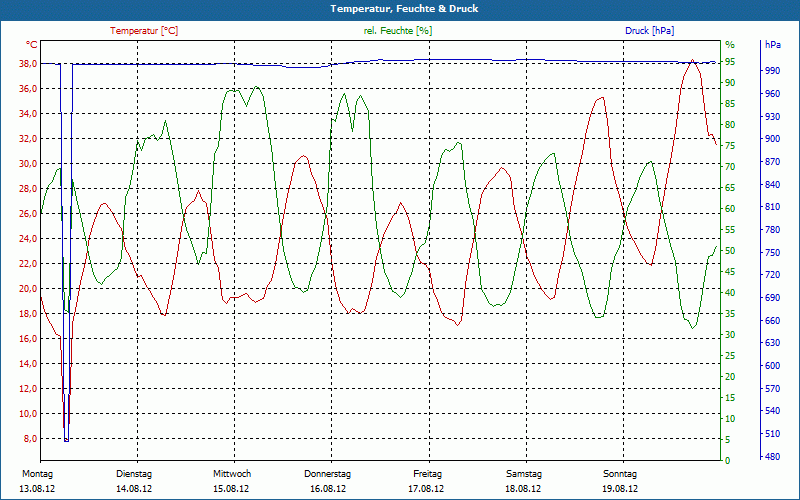Image resolution: width=800 pixels, height=500 pixels.
Task: Select the "Mittwoch" day label
Action: pyautogui.click(x=232, y=474)
